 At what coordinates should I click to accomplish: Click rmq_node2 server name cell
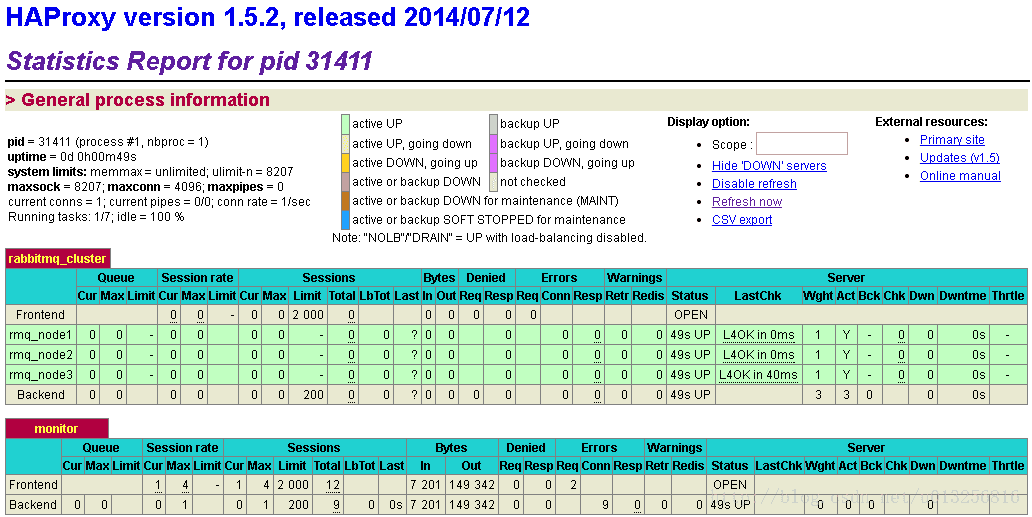point(41,355)
